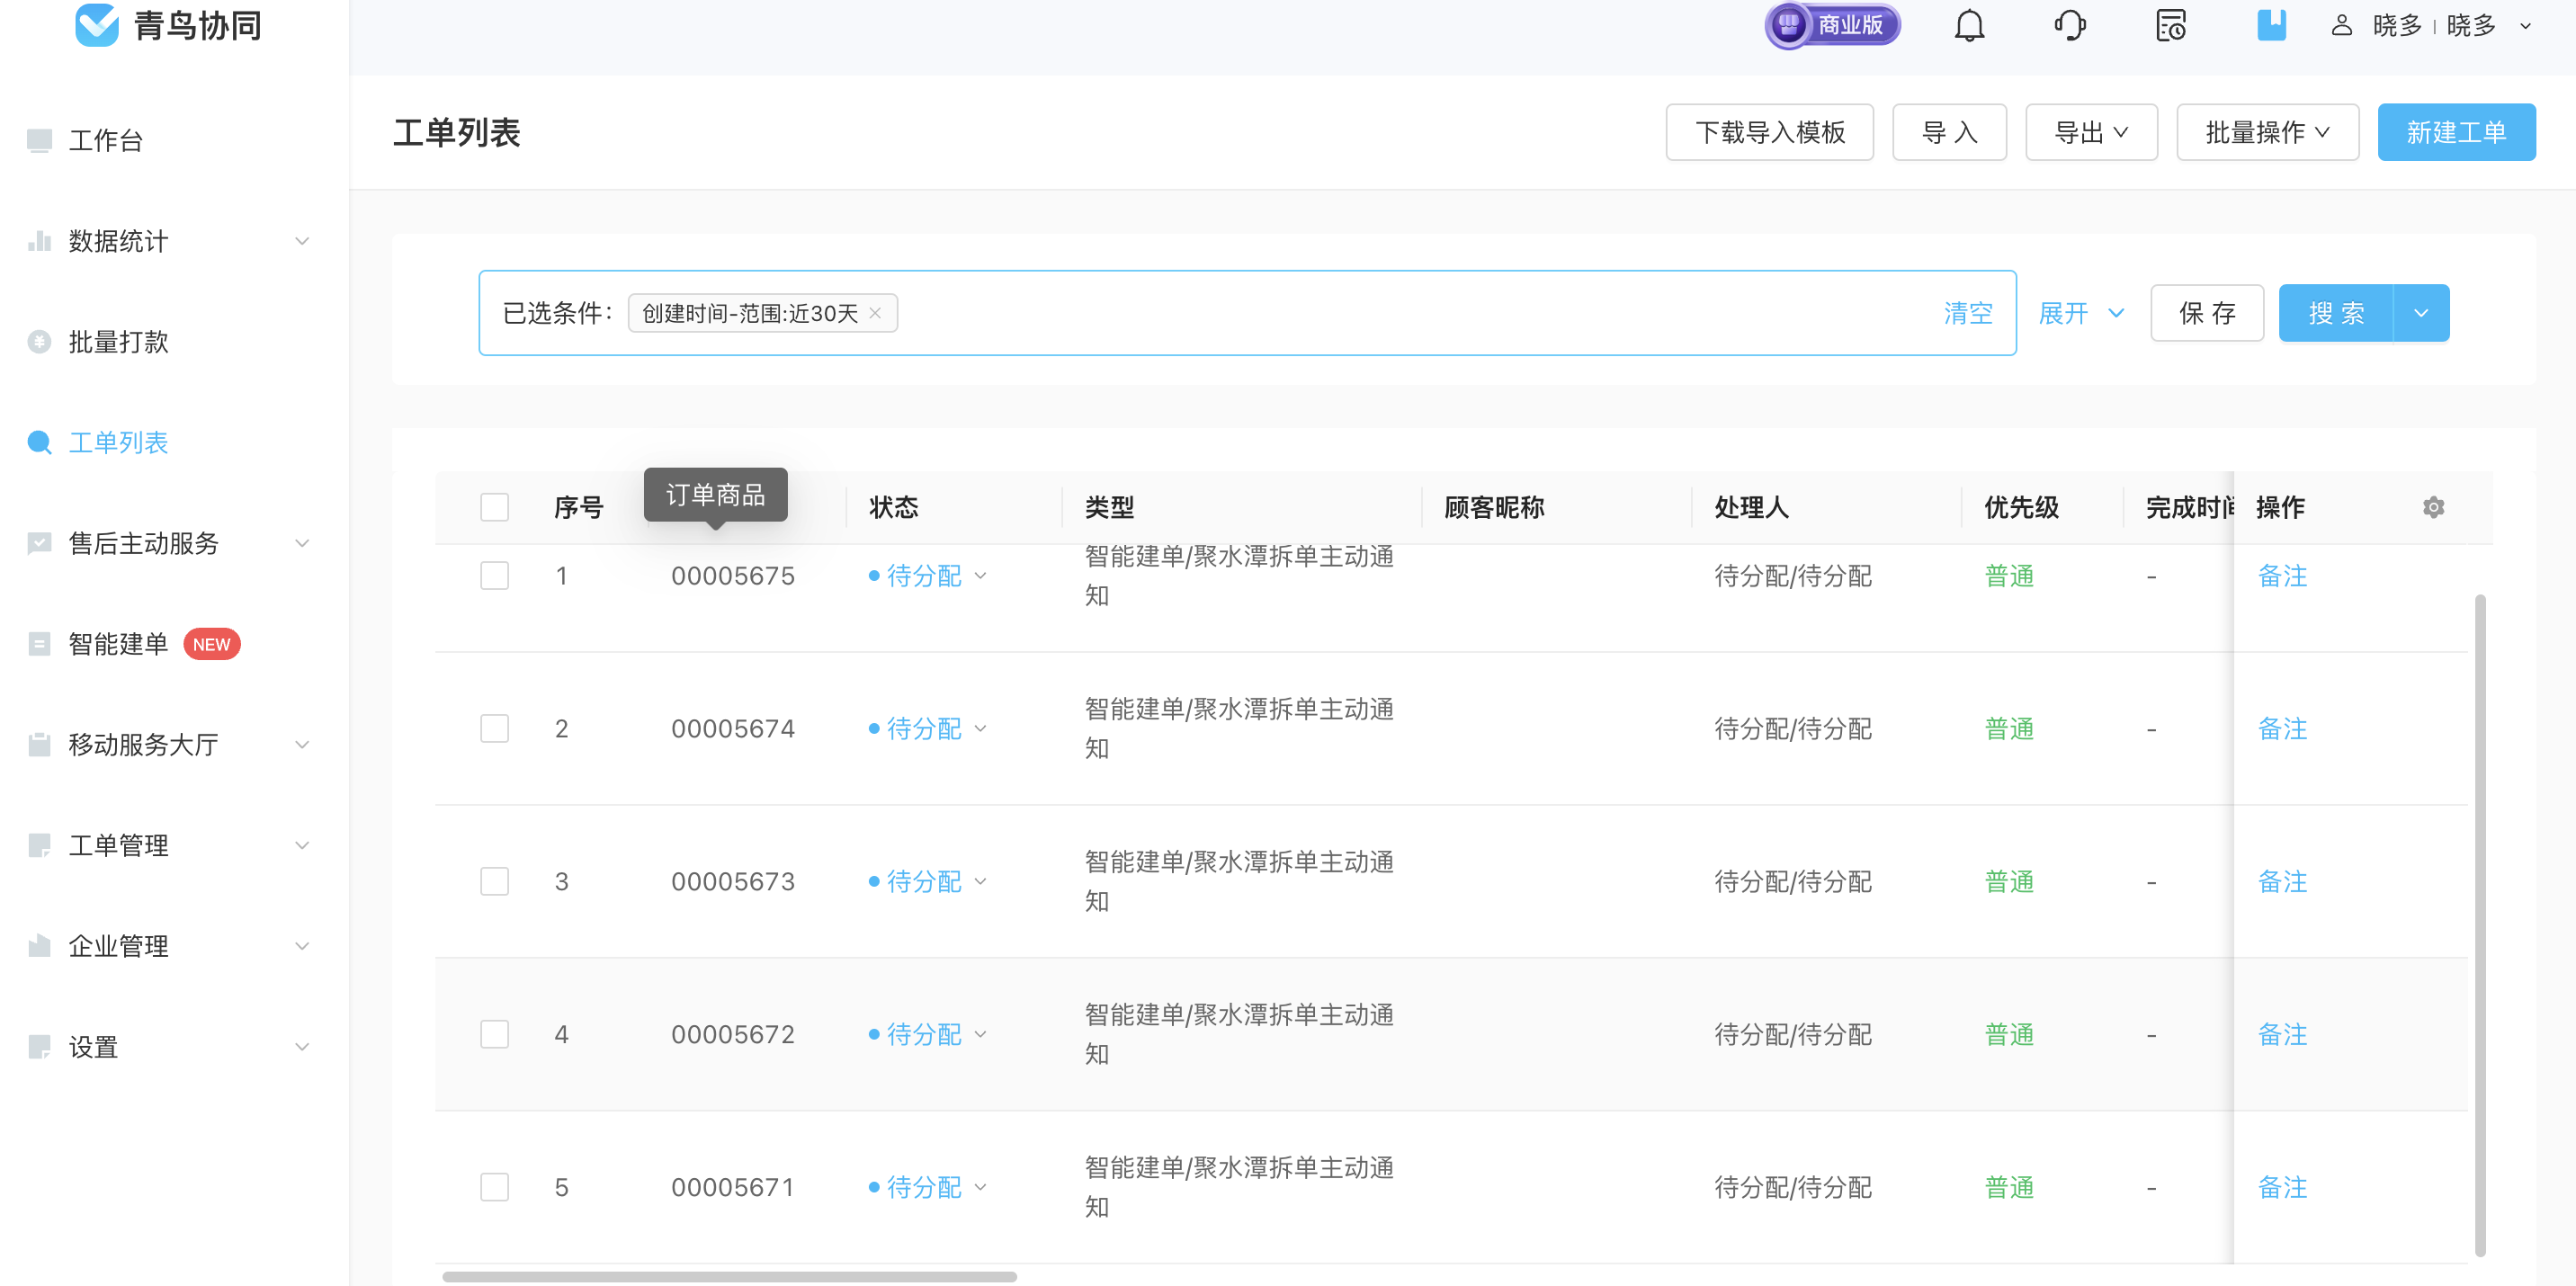Click 备注 for row 00005672
2576x1286 pixels.
coord(2282,1034)
